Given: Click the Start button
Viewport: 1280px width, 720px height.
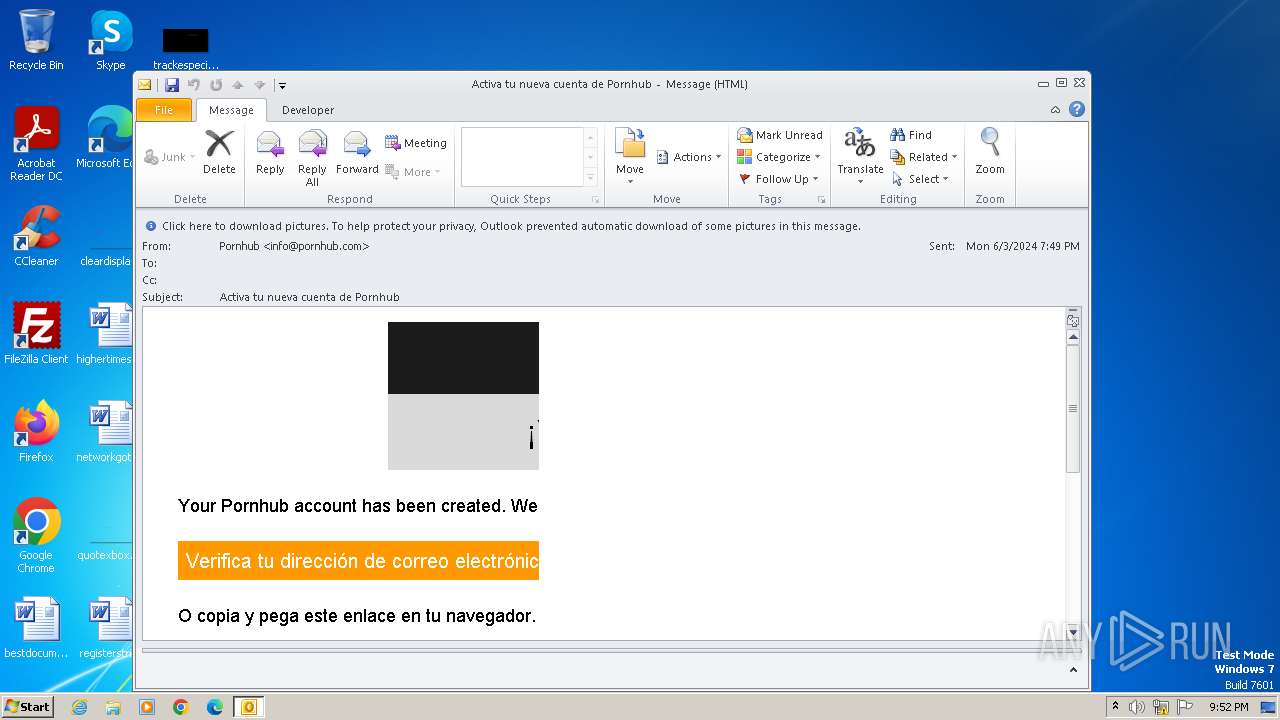Looking at the screenshot, I should click(x=27, y=706).
